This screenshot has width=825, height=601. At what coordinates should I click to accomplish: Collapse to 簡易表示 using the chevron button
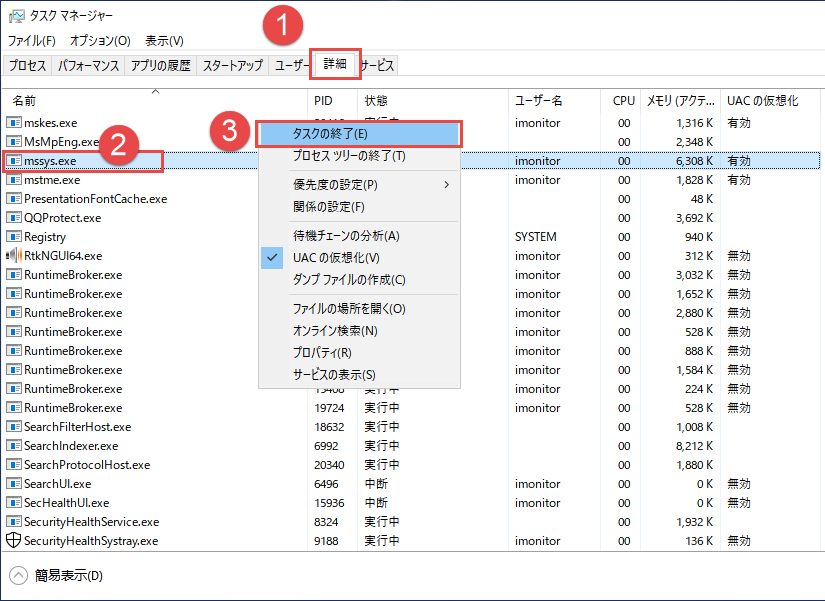18,575
